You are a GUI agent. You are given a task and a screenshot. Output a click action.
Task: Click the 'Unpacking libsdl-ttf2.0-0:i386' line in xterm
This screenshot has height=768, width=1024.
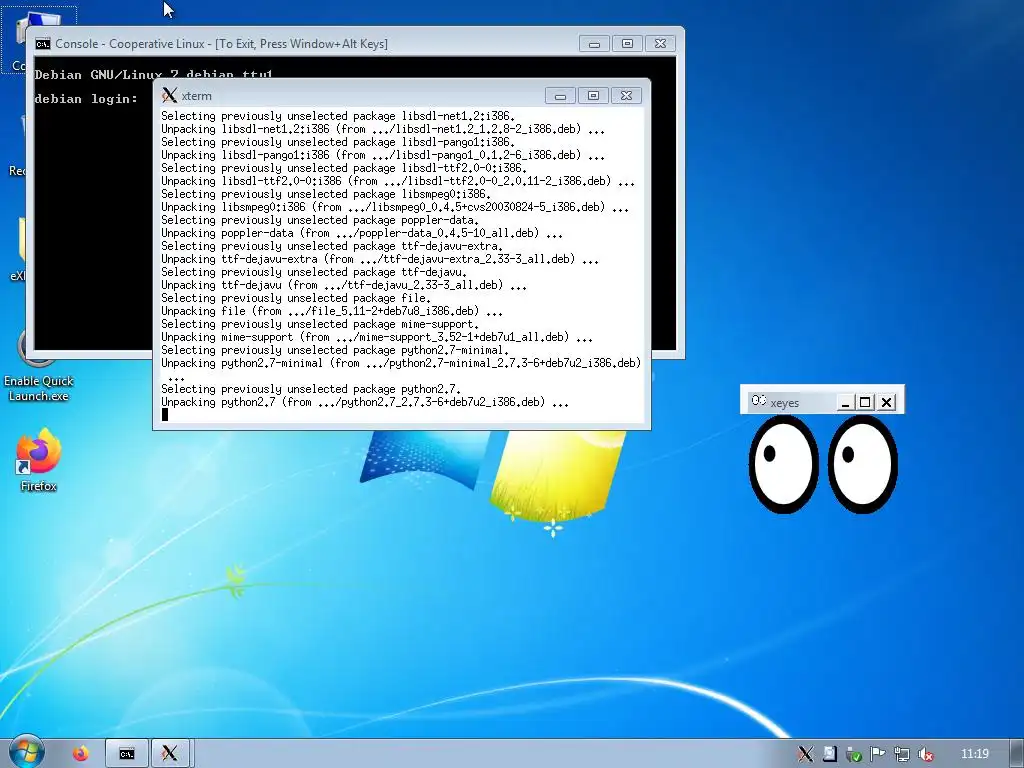398,181
